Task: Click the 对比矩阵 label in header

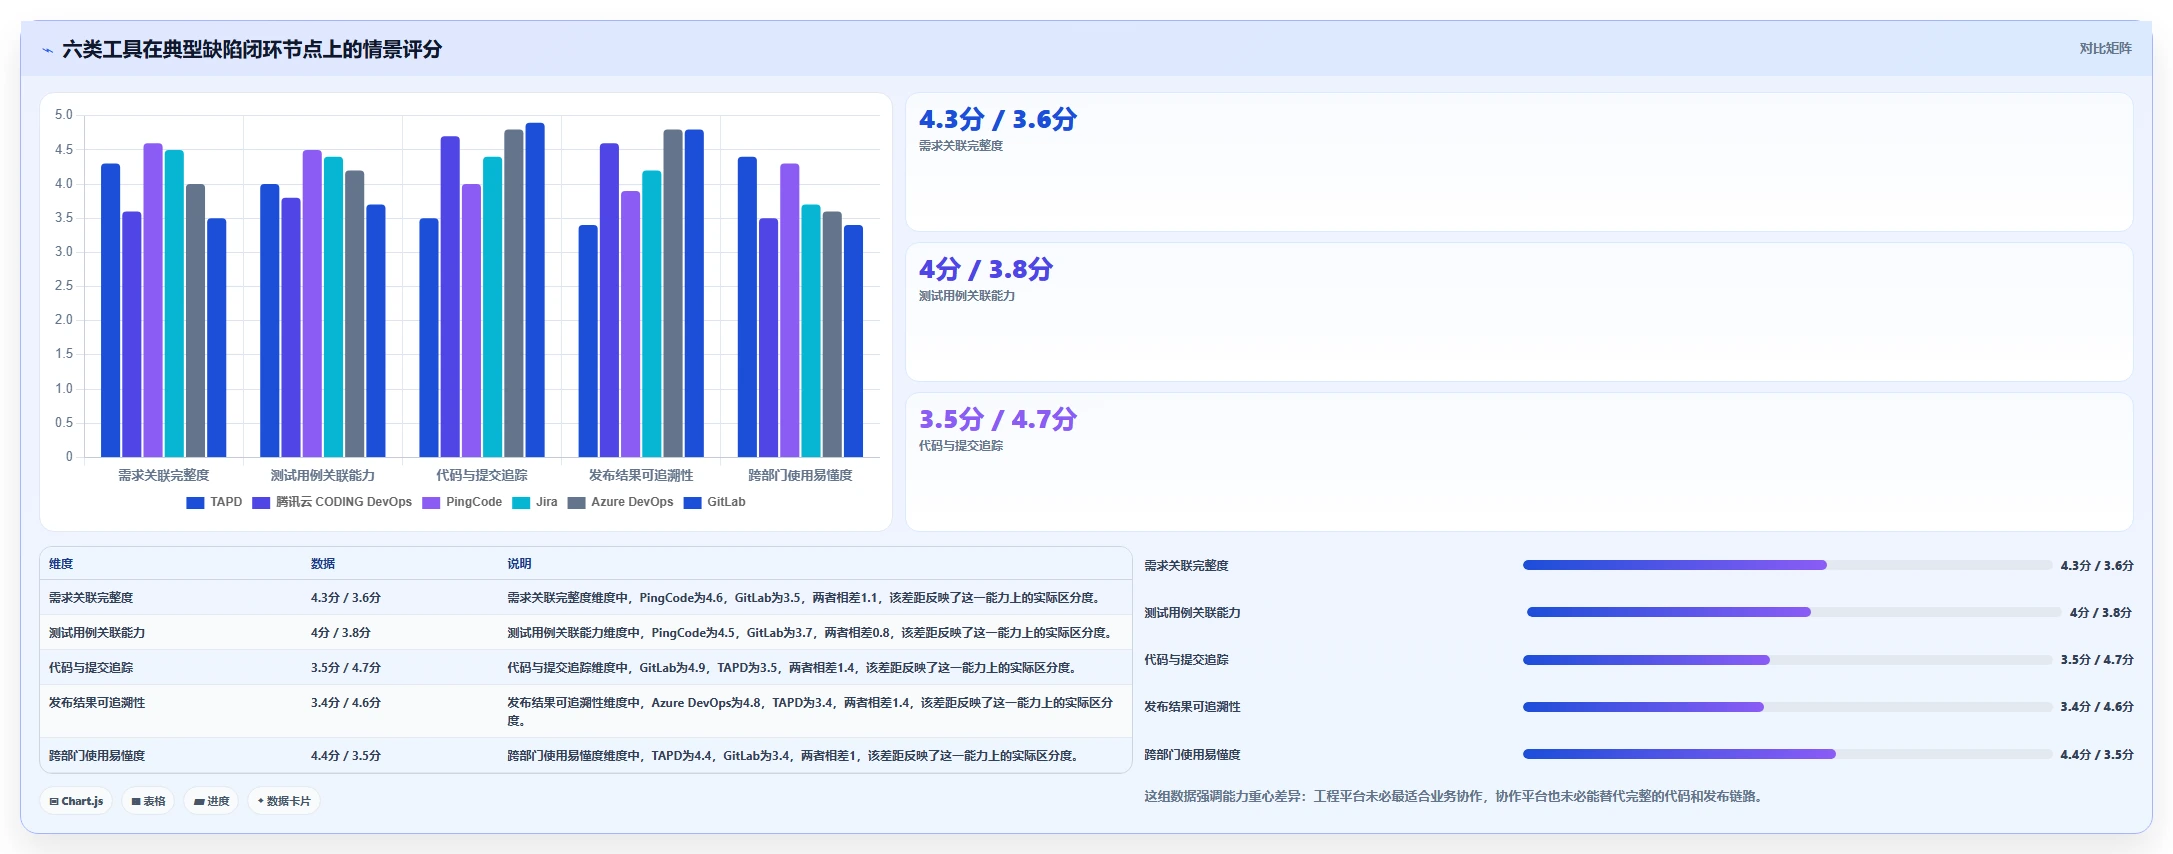Action: (x=2105, y=48)
